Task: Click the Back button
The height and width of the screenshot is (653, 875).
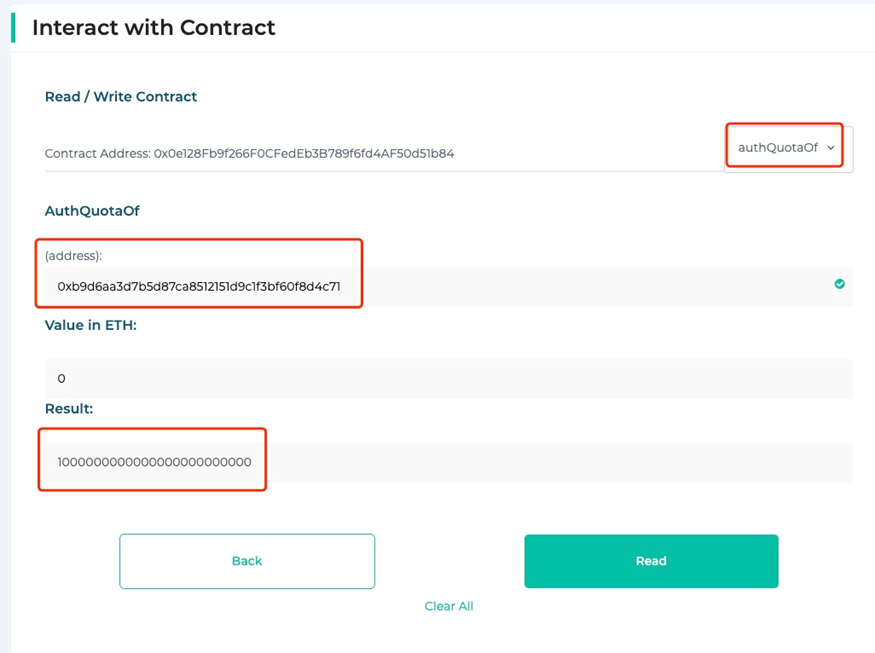Action: coord(247,561)
